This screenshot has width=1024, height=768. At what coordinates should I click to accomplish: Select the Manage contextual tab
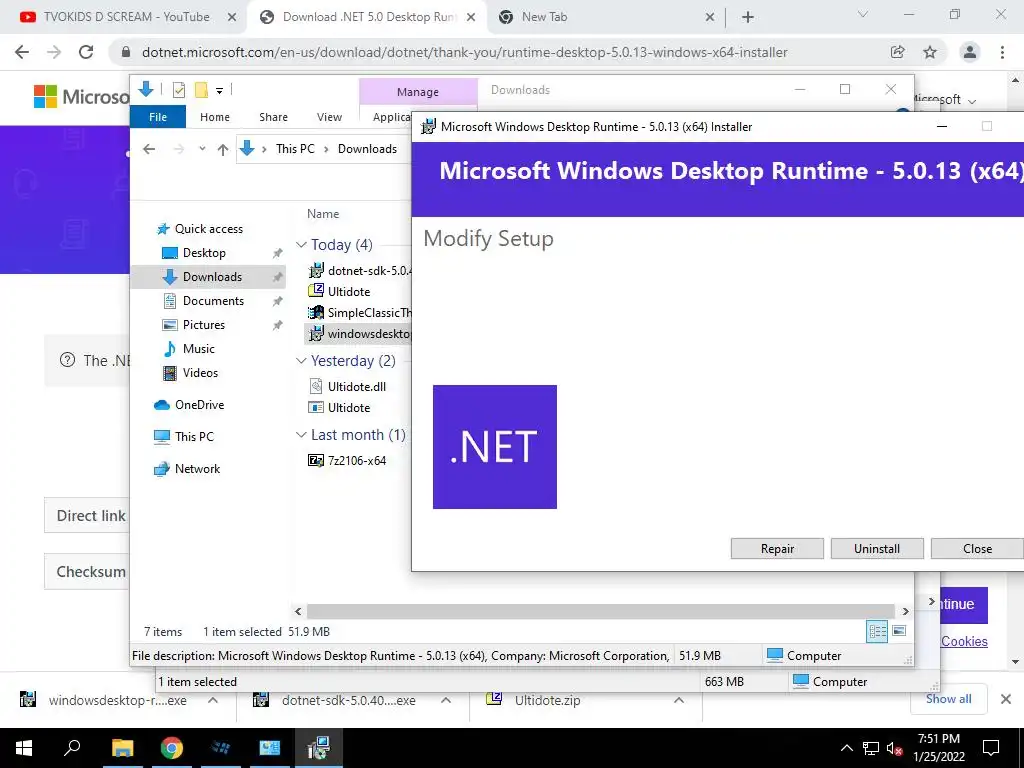tap(418, 92)
